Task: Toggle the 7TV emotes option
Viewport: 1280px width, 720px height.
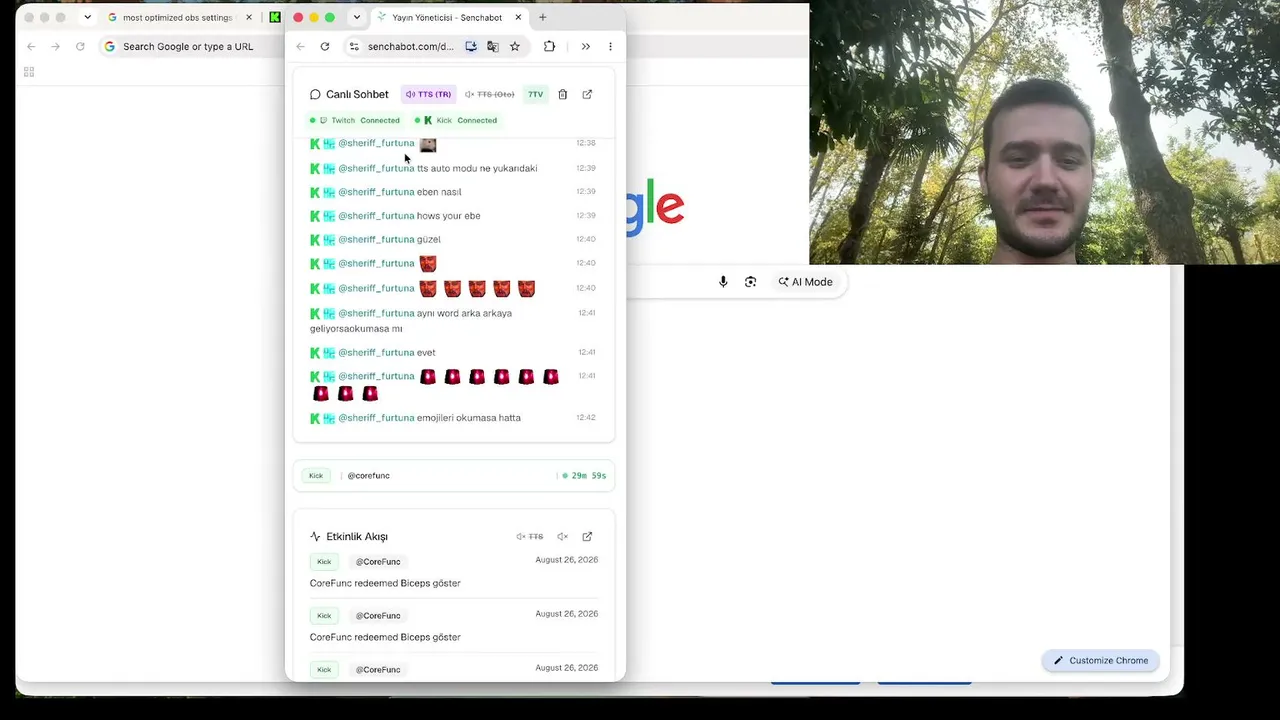Action: [x=535, y=94]
